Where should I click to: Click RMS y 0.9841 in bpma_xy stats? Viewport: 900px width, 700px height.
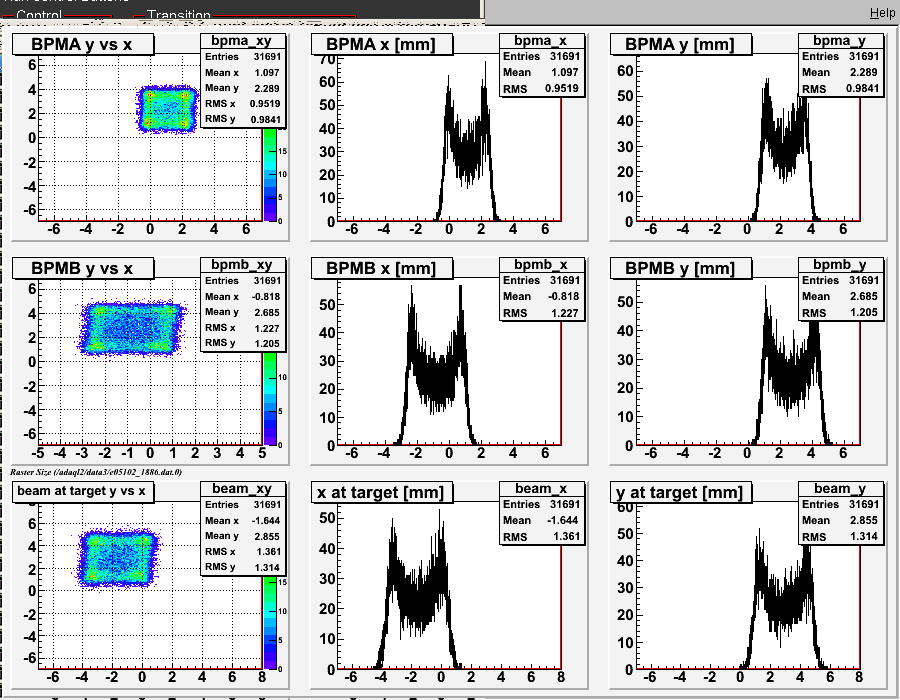(x=242, y=119)
